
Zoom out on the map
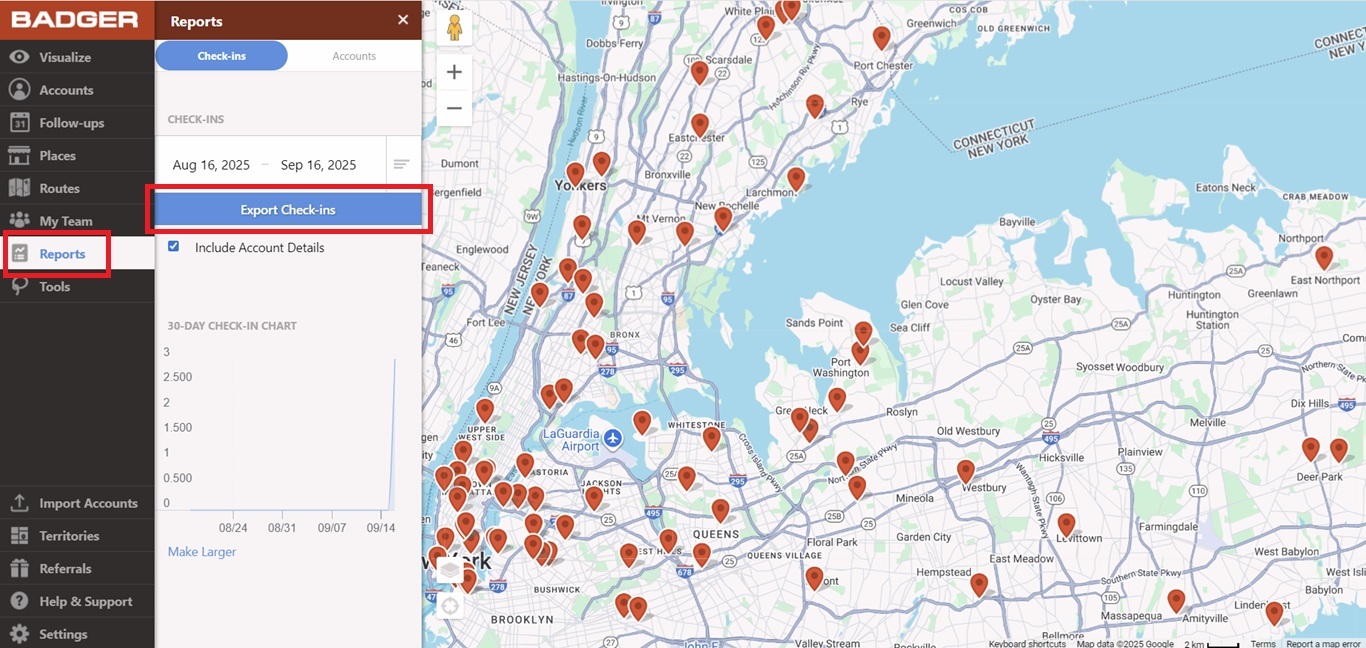(454, 108)
